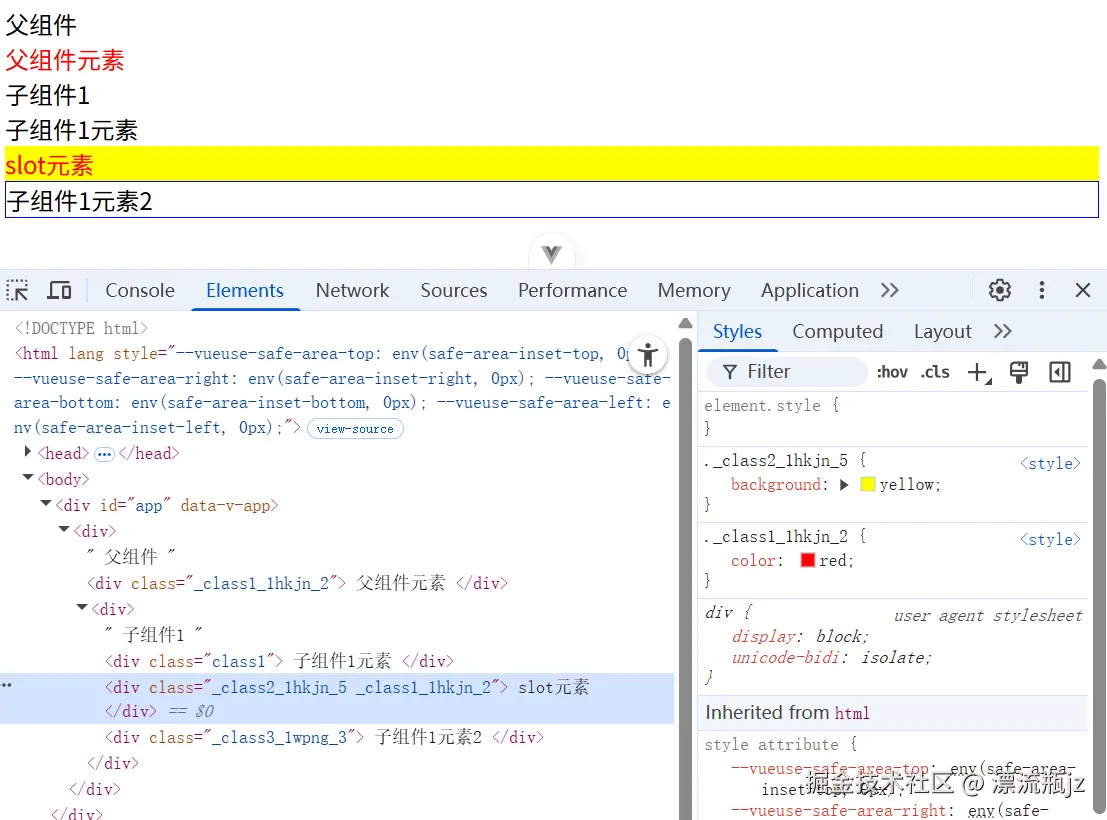Open the style link for _class2 rule

pyautogui.click(x=1049, y=463)
